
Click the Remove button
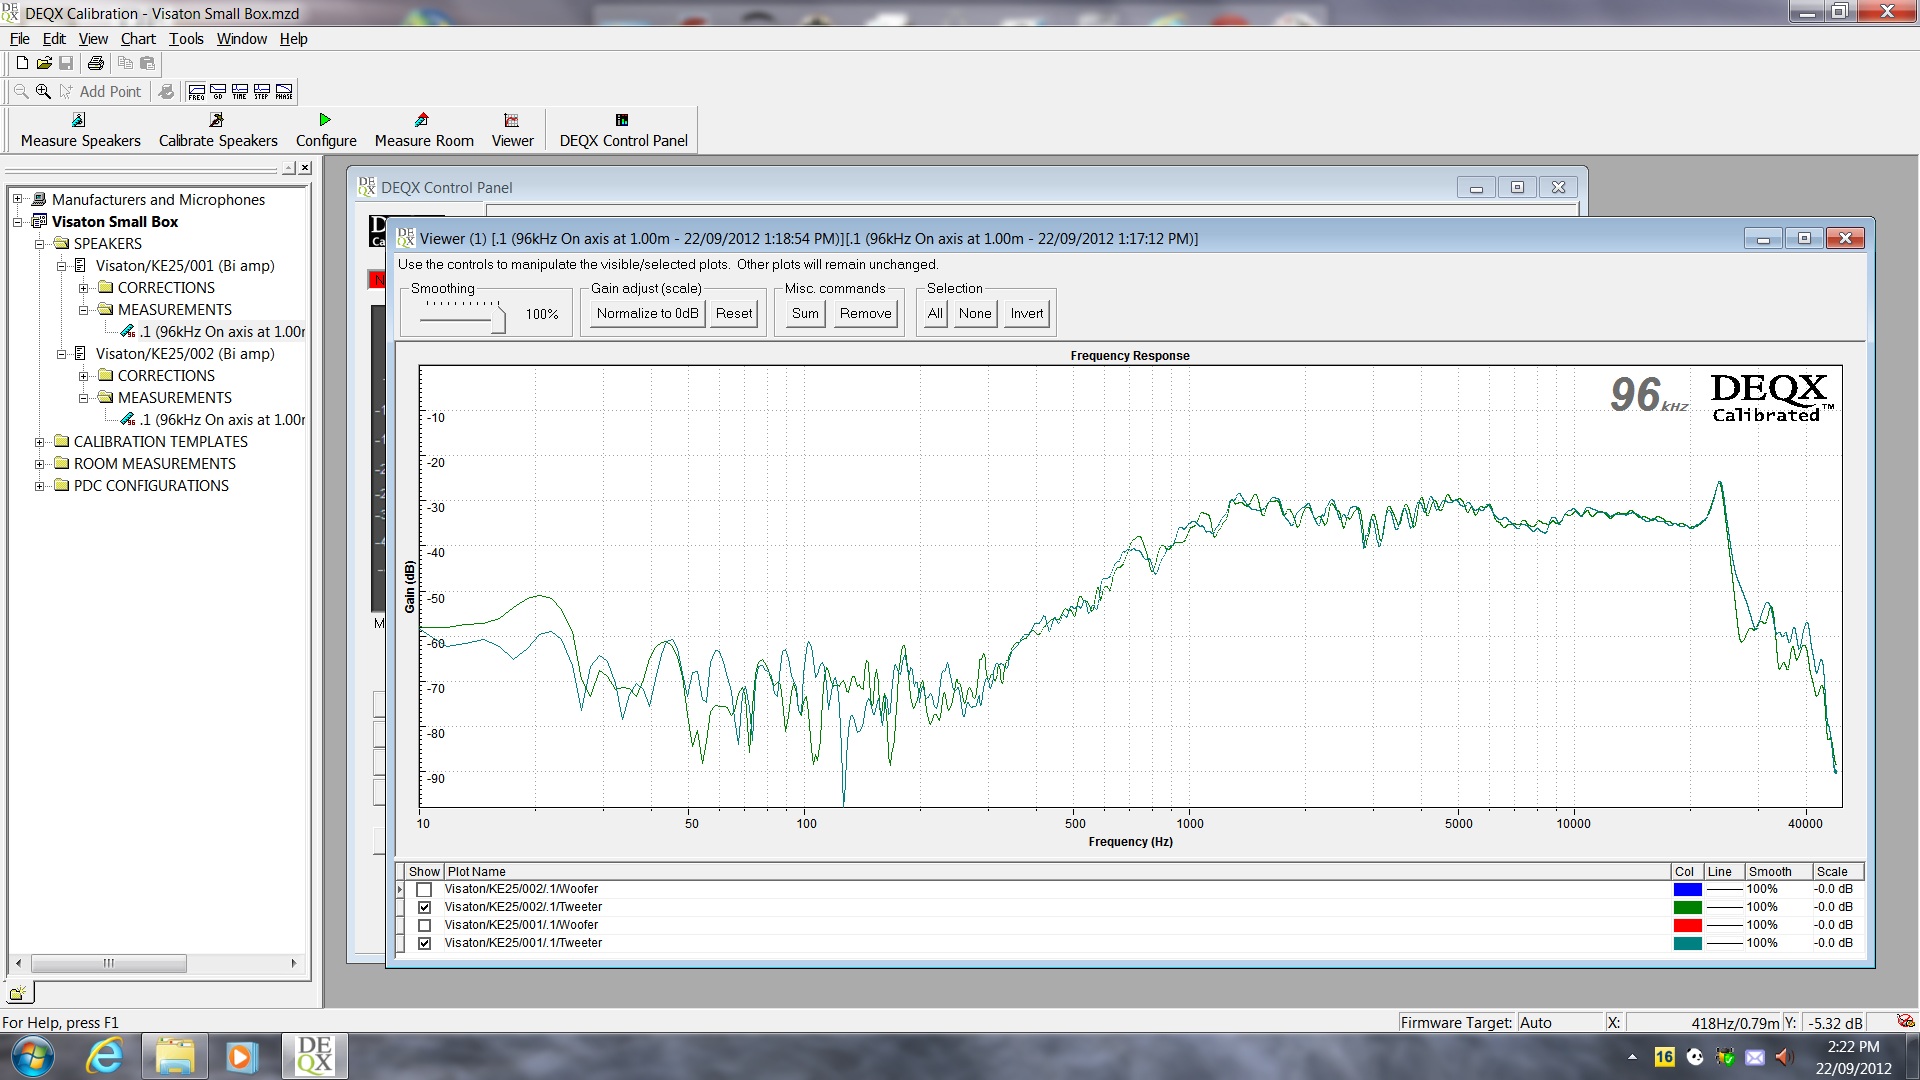pos(865,313)
